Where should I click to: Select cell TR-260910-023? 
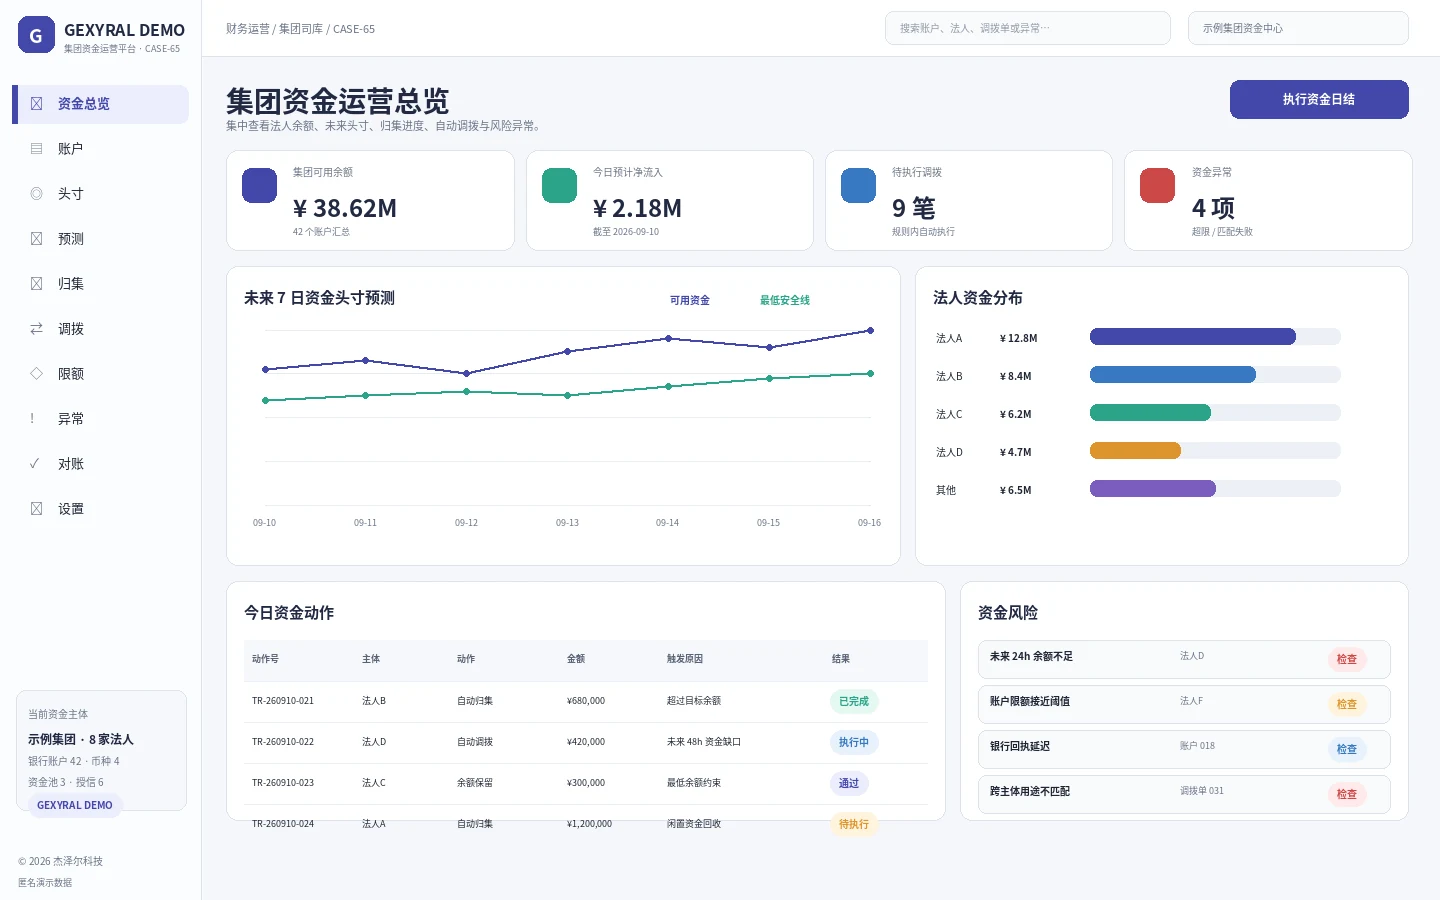[x=283, y=783]
